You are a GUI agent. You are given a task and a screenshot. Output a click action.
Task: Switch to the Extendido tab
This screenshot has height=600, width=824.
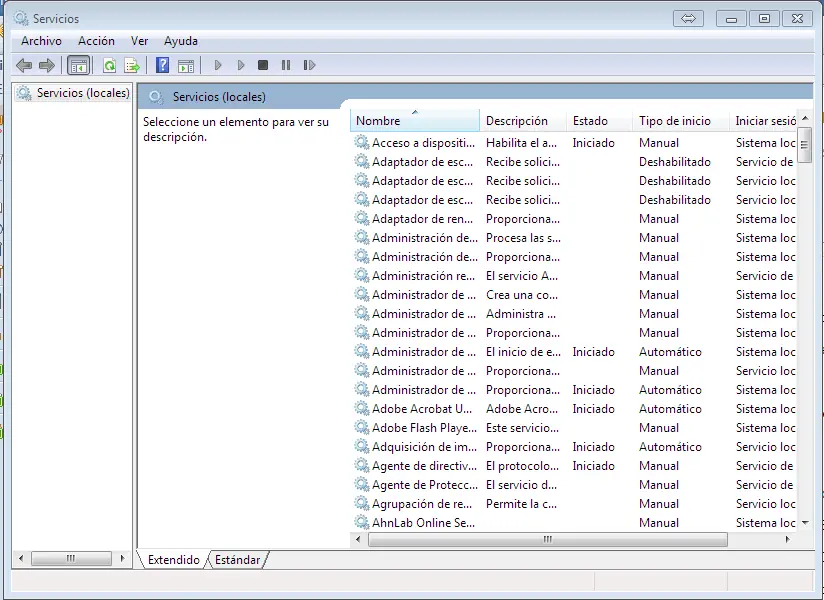coord(173,560)
